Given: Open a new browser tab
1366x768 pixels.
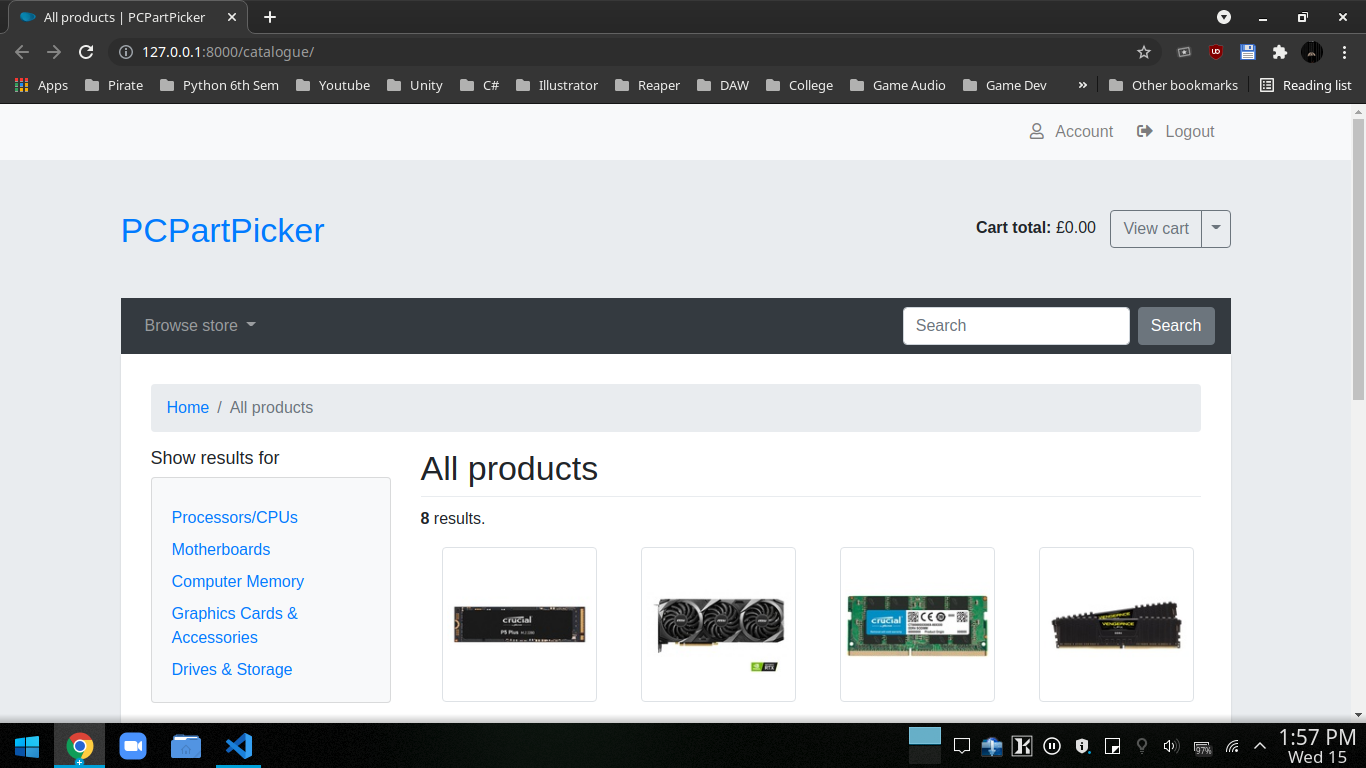Looking at the screenshot, I should point(270,17).
